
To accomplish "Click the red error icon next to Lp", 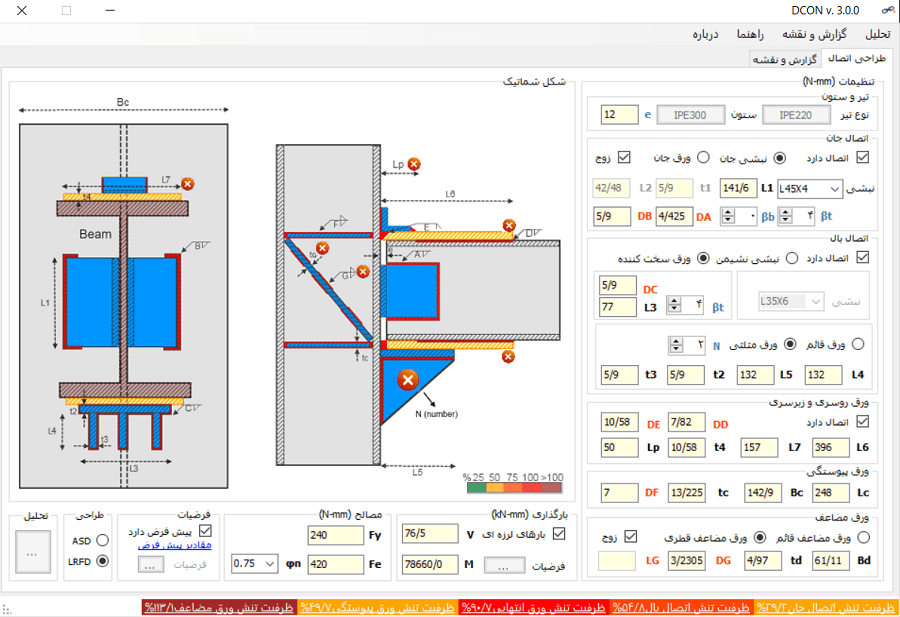I will pos(414,164).
